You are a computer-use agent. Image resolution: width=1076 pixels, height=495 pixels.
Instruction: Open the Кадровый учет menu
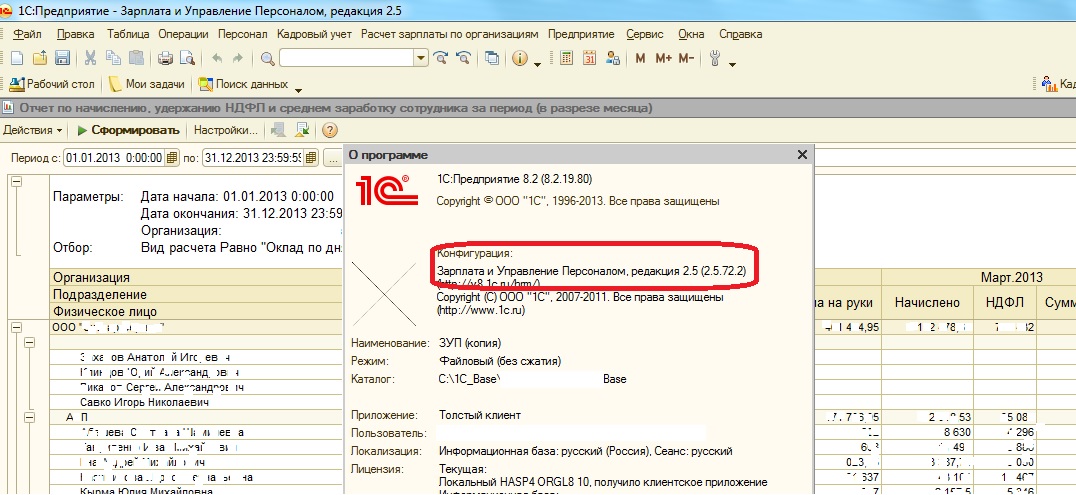point(314,34)
